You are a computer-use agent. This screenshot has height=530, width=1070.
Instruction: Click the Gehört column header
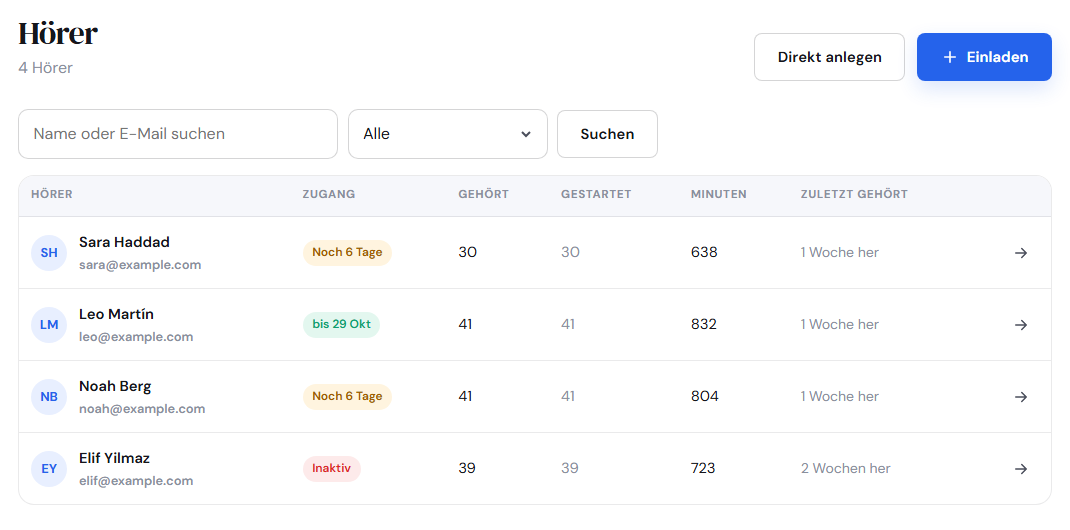coord(484,194)
